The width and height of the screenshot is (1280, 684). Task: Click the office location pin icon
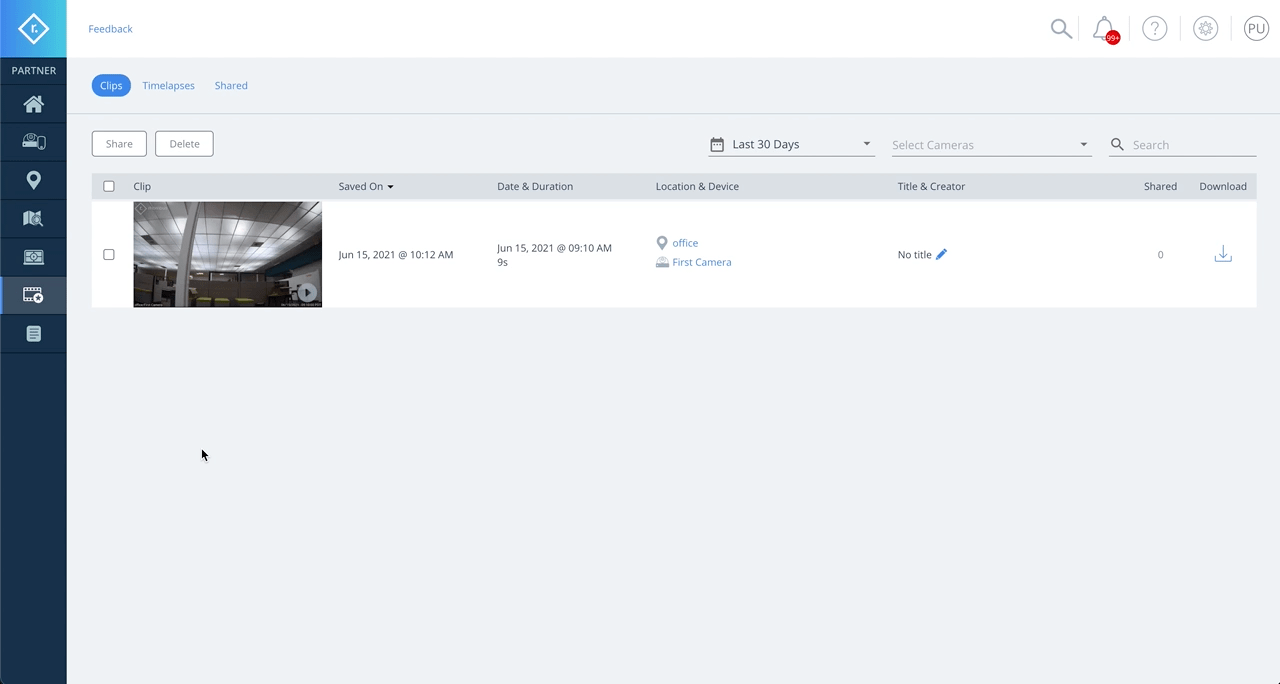pyautogui.click(x=661, y=243)
